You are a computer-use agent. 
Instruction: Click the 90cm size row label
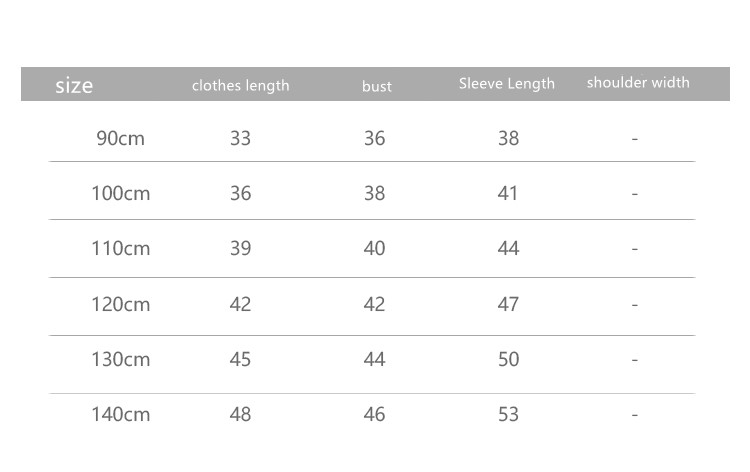tap(121, 139)
